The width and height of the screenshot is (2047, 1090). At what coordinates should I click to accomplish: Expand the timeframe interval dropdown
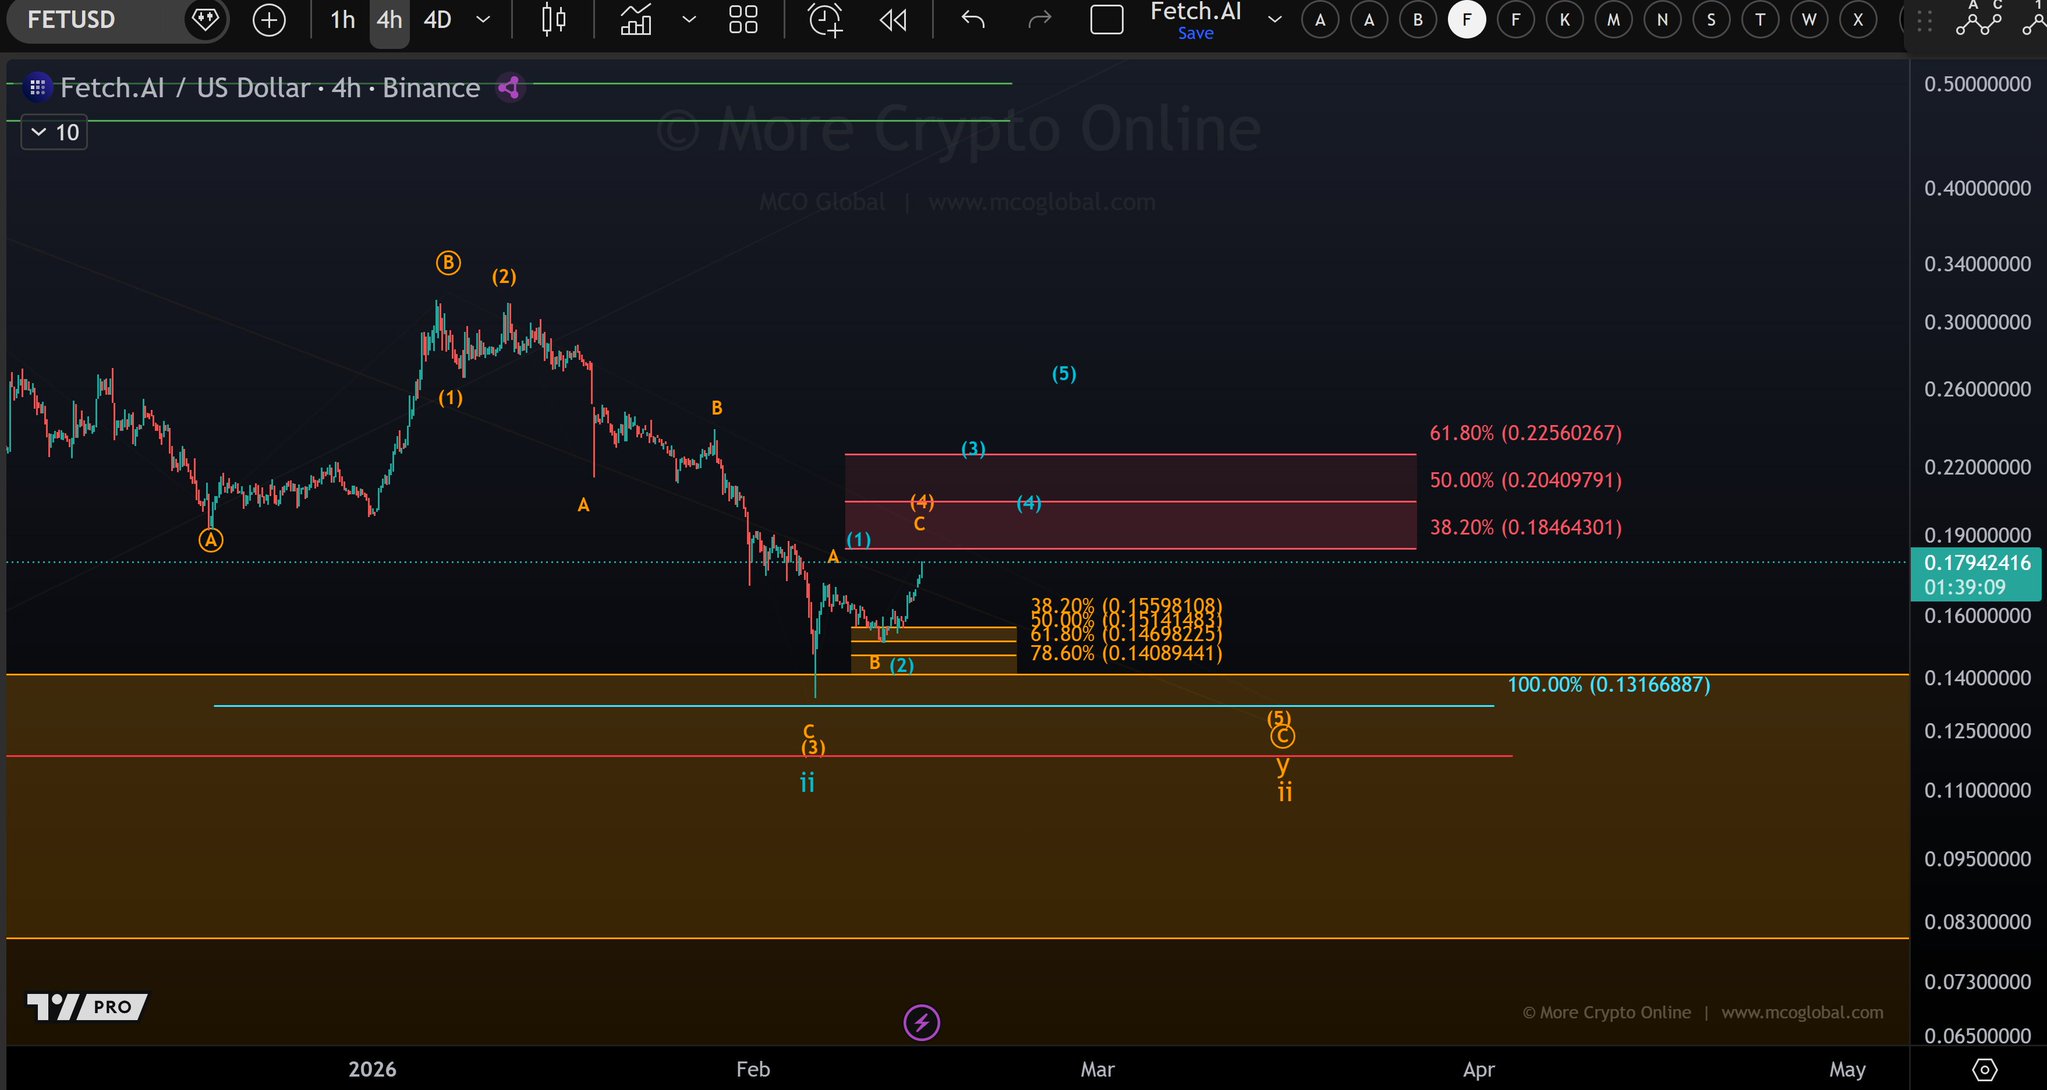pyautogui.click(x=483, y=19)
